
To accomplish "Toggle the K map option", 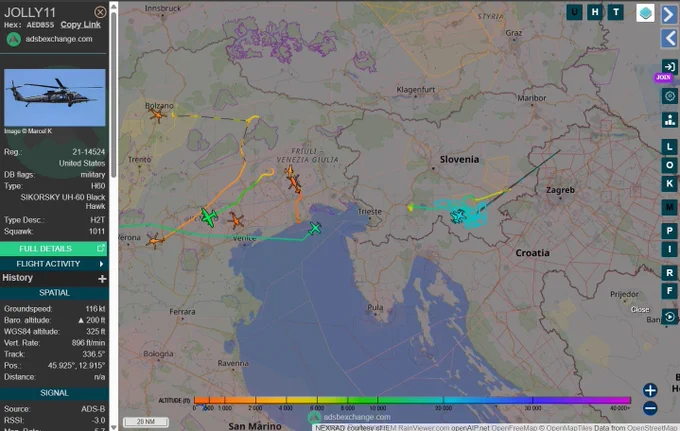I will pos(670,184).
